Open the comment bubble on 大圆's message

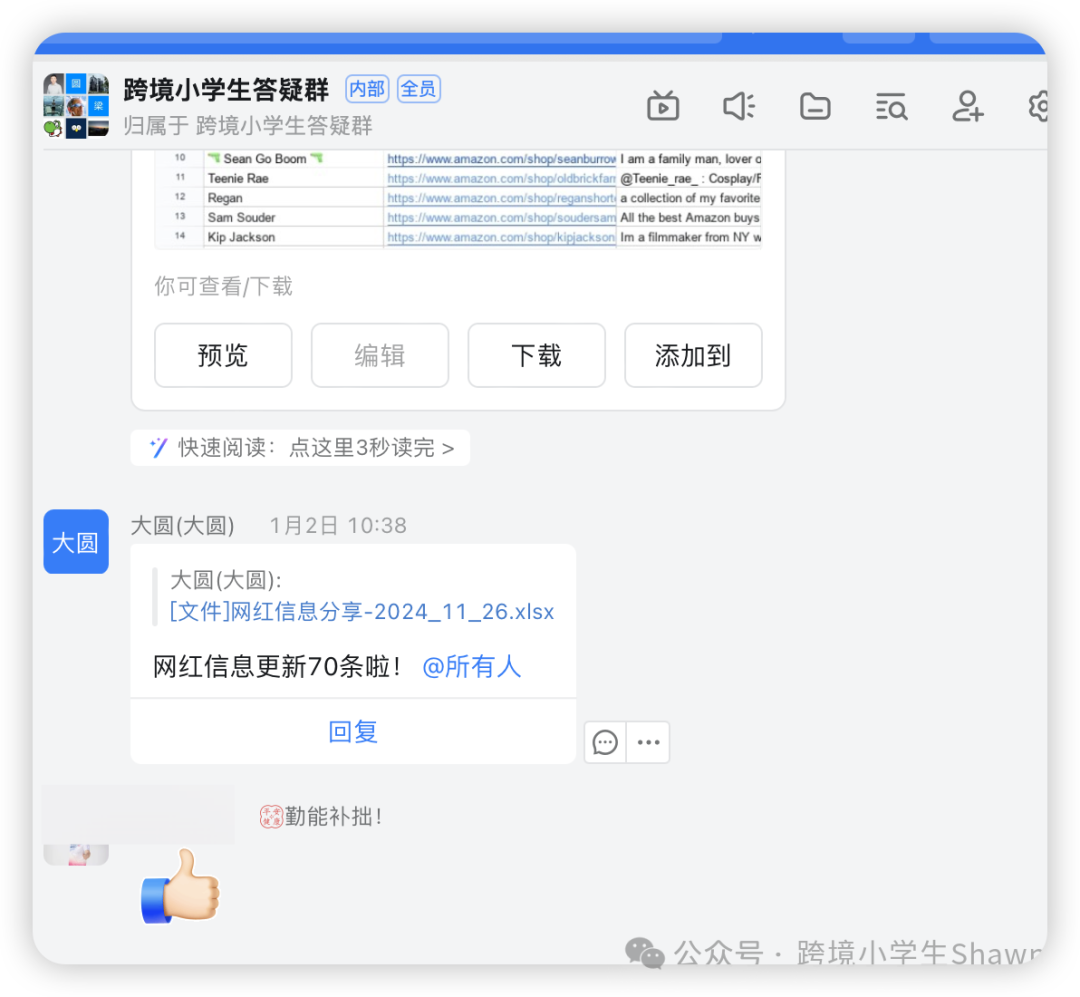pos(604,742)
